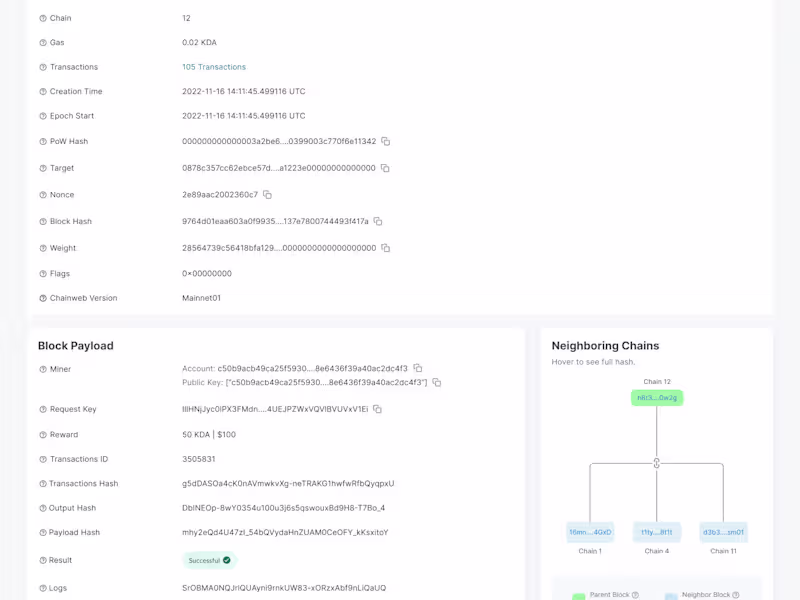This screenshot has width=800, height=600.
Task: Click the help icon next to Reward
Action: point(42,435)
